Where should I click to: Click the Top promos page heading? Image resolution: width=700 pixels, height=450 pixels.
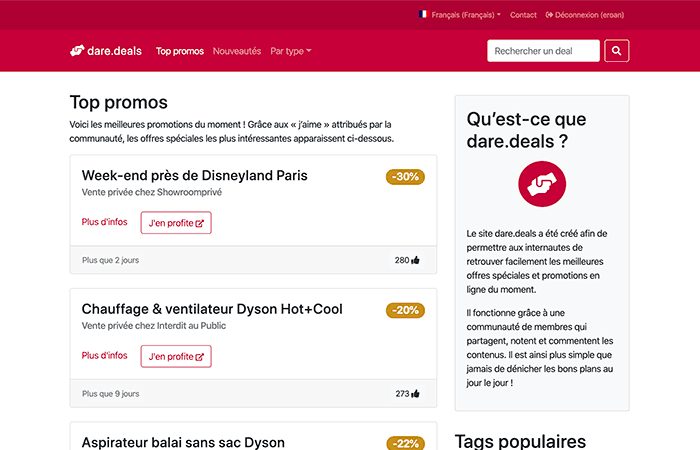pos(119,102)
